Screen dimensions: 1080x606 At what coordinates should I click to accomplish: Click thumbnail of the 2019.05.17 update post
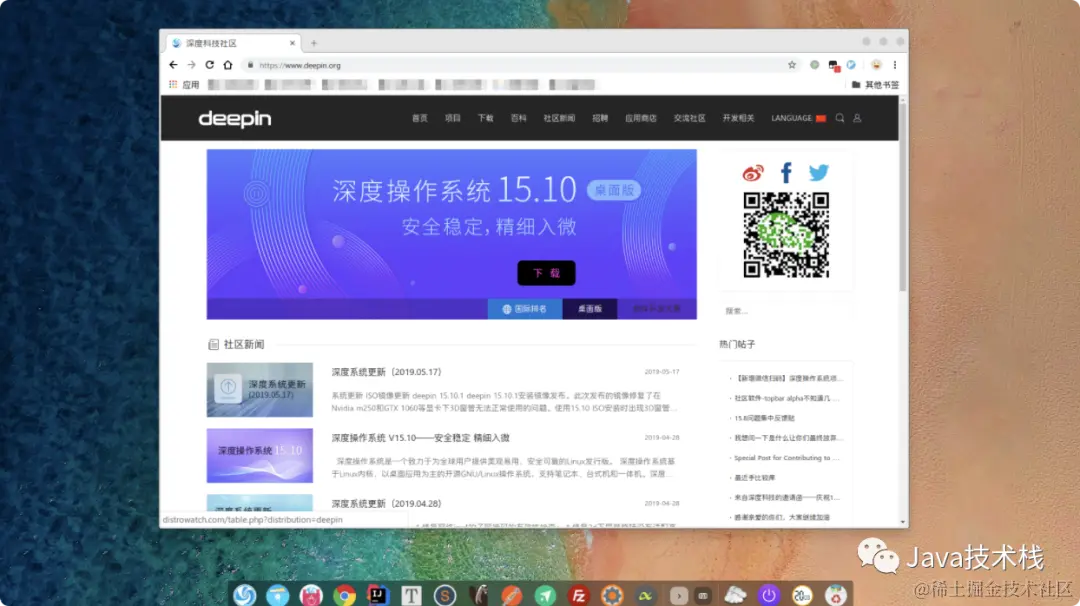260,390
